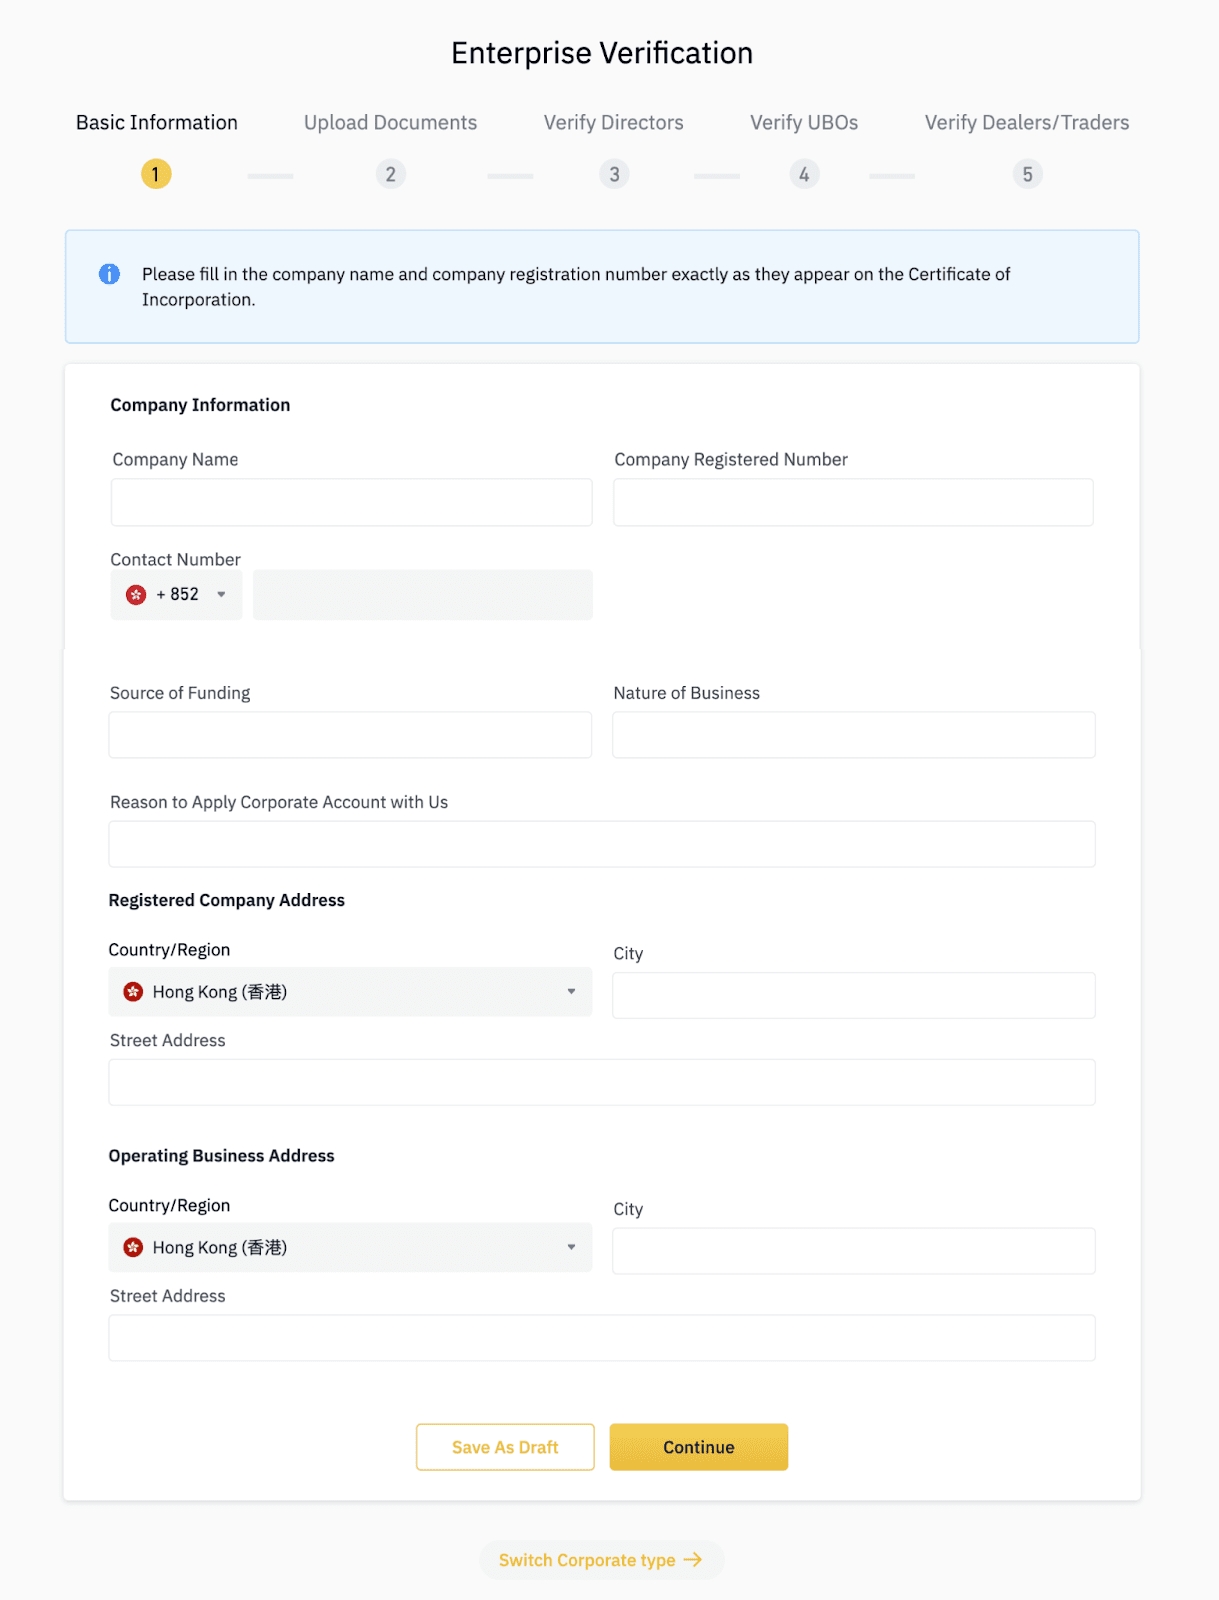Screen dimensions: 1219x1600
Task: Expand Registered Company Address Country/Region dropdown
Action: pyautogui.click(x=350, y=992)
